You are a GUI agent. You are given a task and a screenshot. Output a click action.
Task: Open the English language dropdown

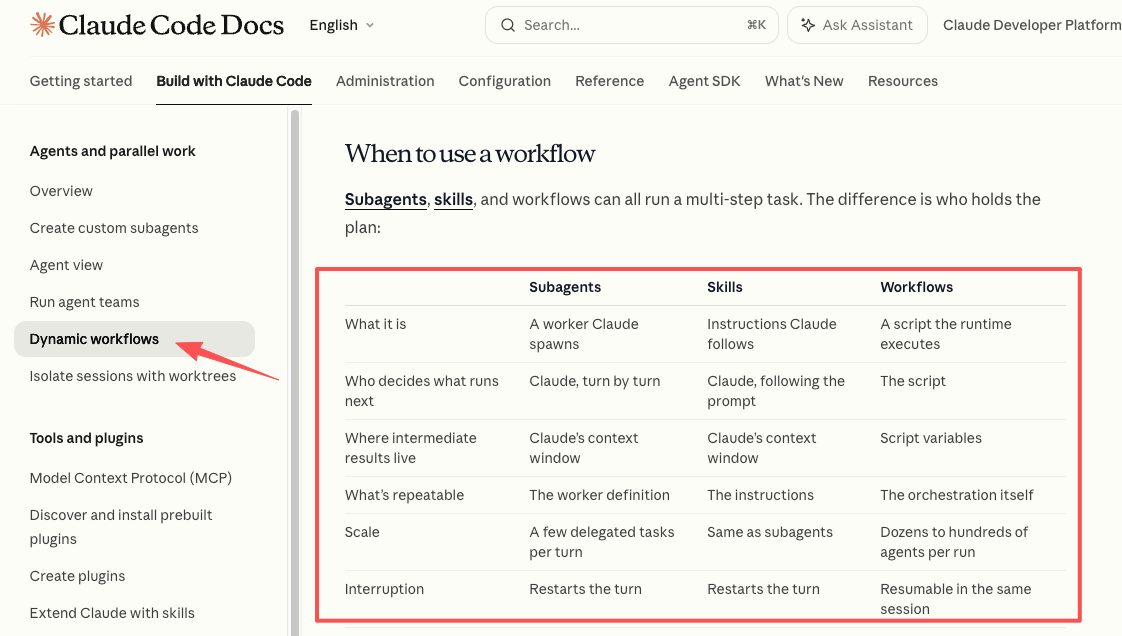click(342, 25)
